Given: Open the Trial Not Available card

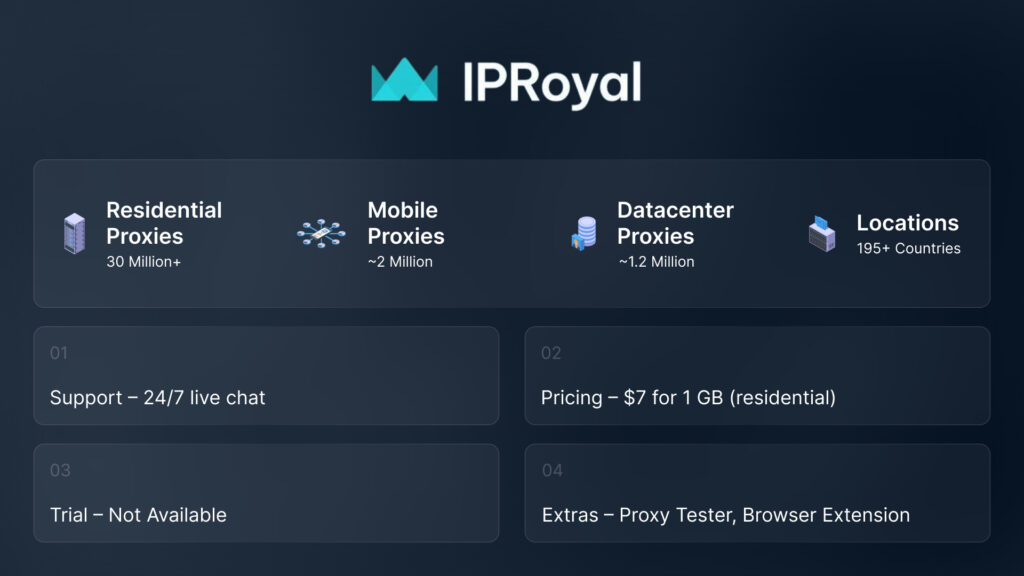Looking at the screenshot, I should pyautogui.click(x=266, y=493).
